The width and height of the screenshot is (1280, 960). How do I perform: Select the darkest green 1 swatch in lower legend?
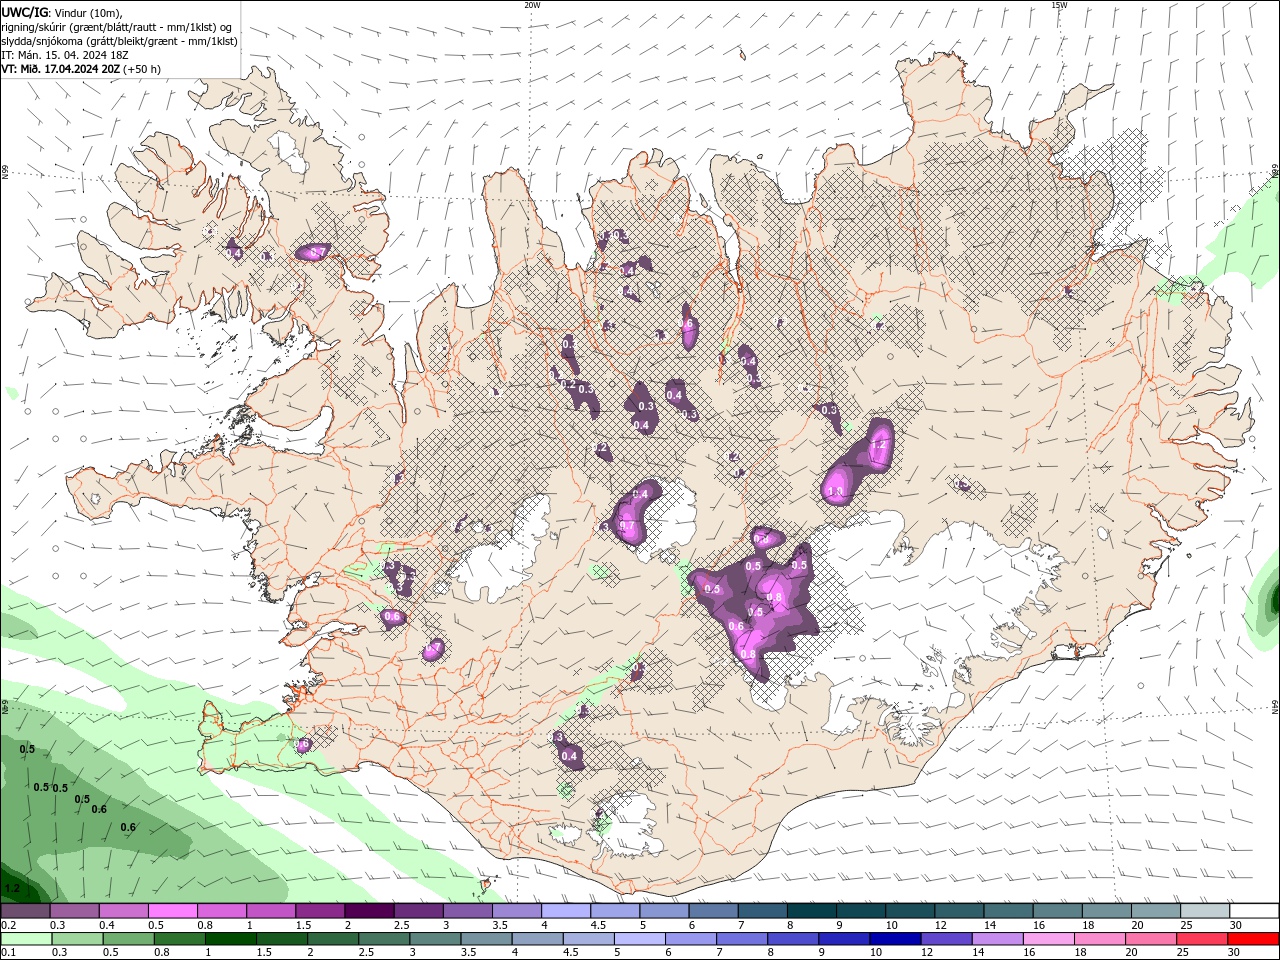pyautogui.click(x=230, y=939)
